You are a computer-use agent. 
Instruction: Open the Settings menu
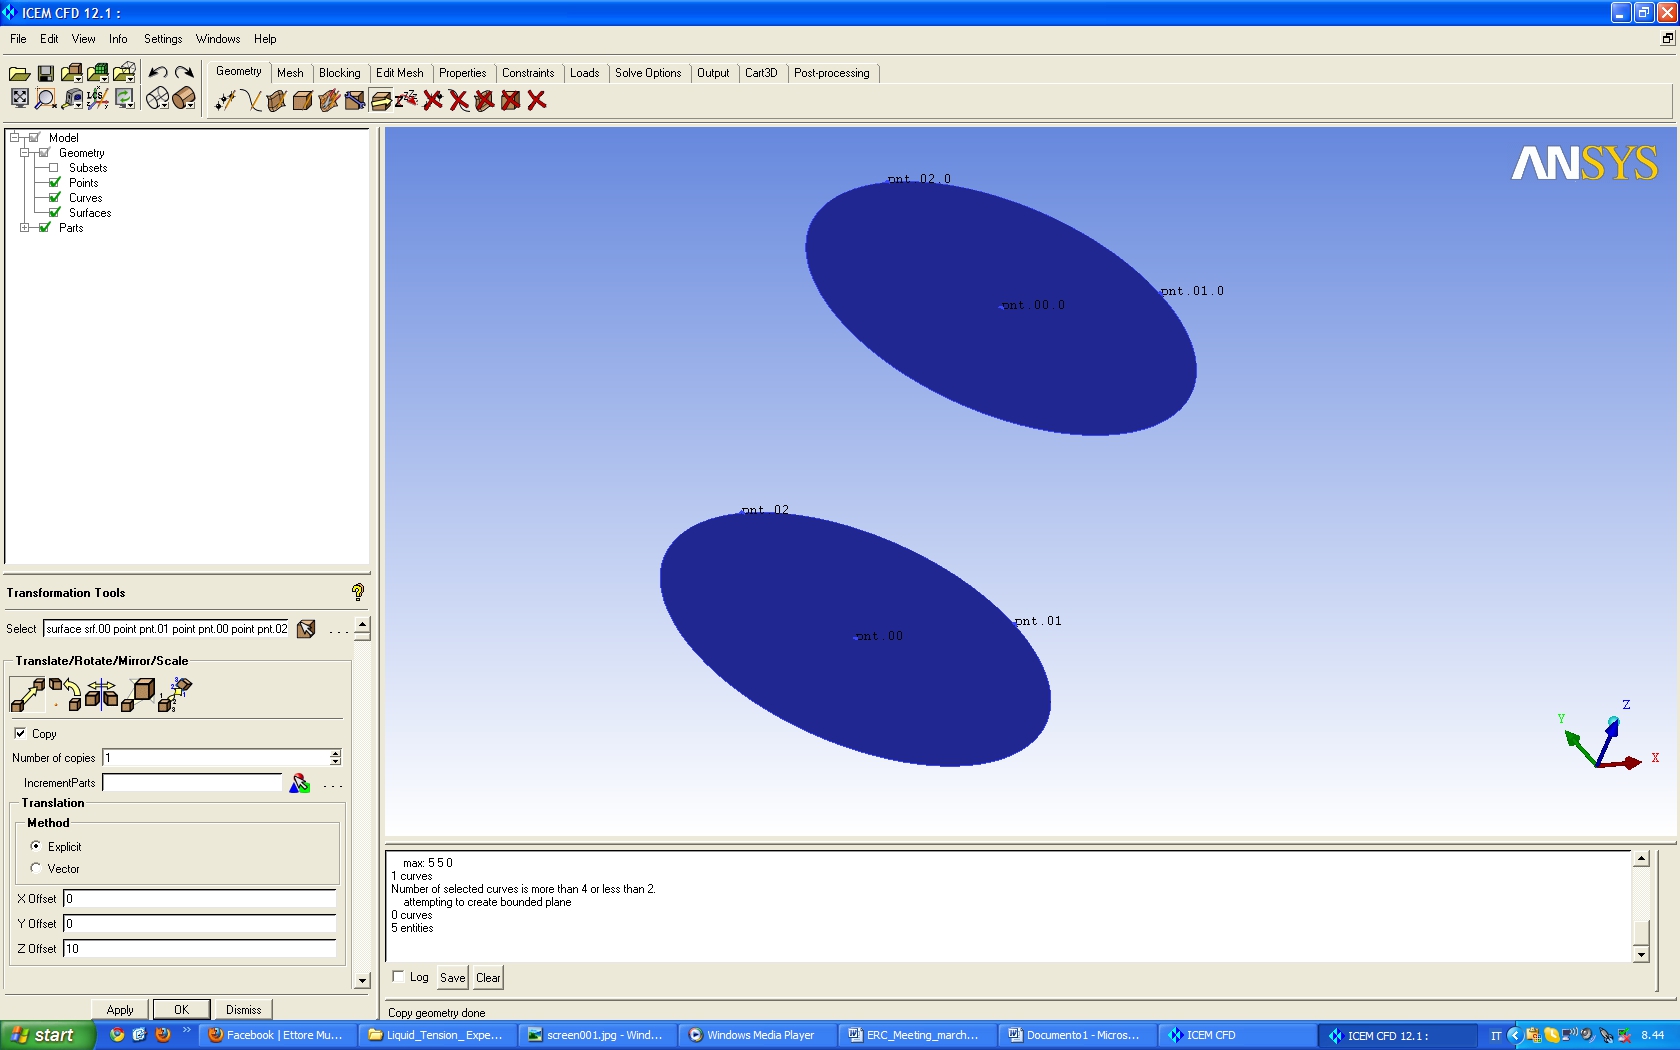(x=162, y=39)
